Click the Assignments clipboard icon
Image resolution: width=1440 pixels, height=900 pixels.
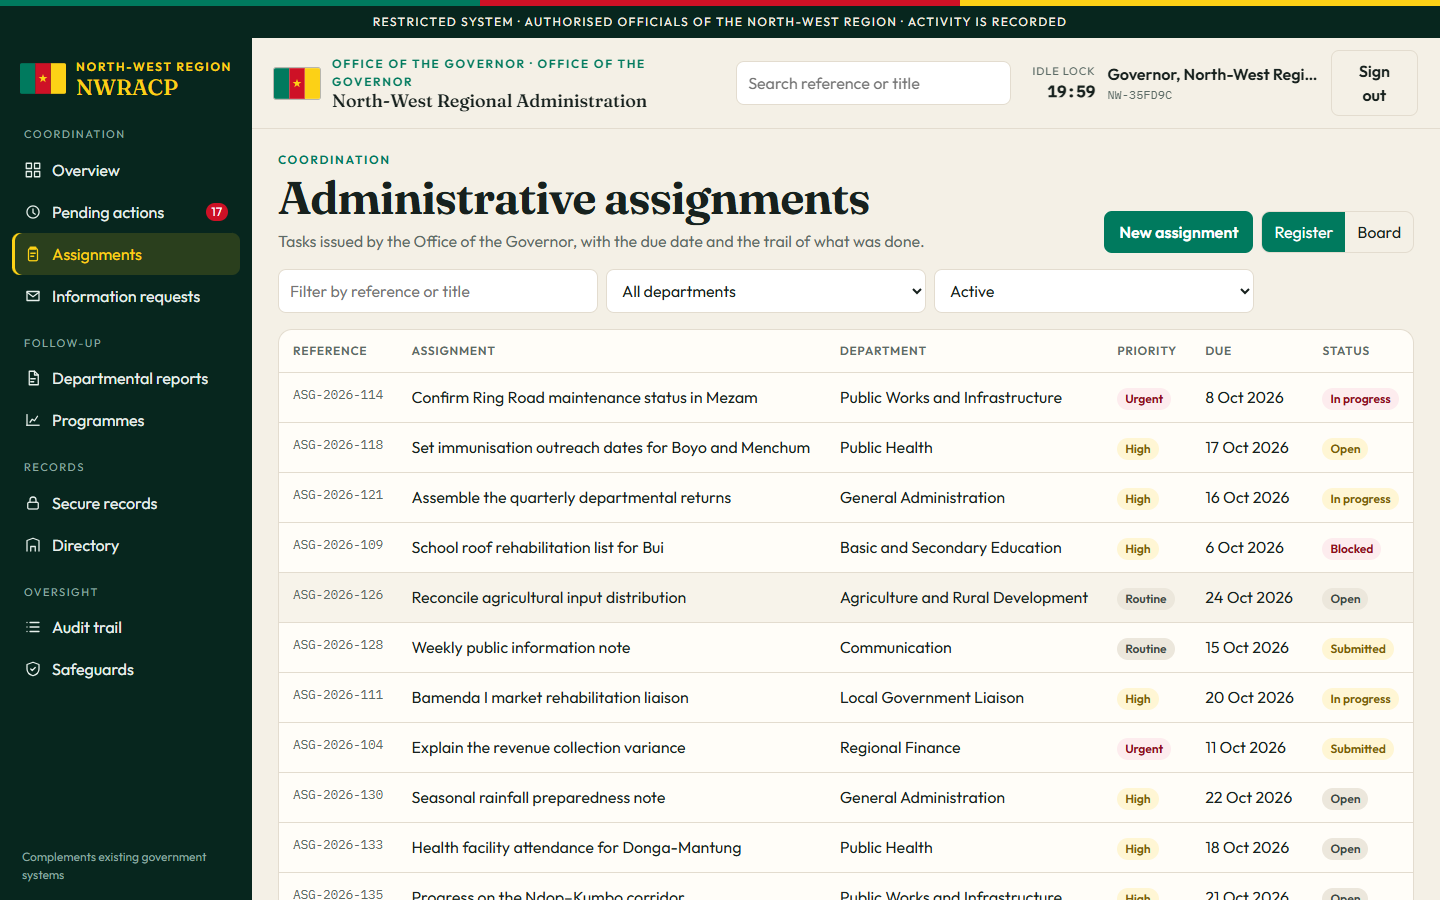tap(33, 254)
